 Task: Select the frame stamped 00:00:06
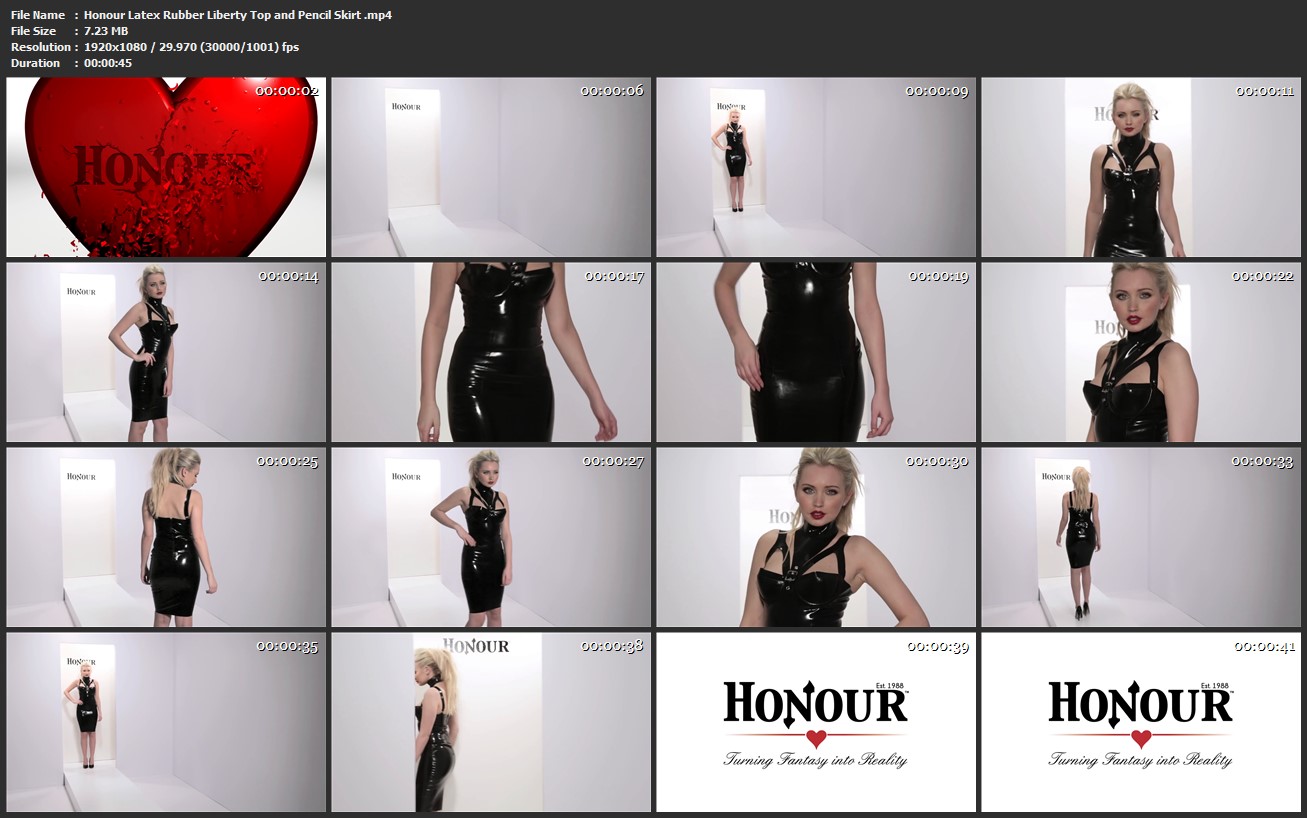pos(491,167)
